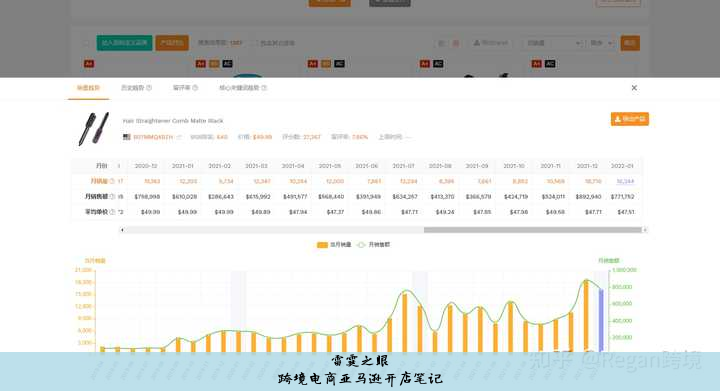This screenshot has width=720, height=392.
Task: Click help icon beside second tab label
Action: [x=149, y=88]
